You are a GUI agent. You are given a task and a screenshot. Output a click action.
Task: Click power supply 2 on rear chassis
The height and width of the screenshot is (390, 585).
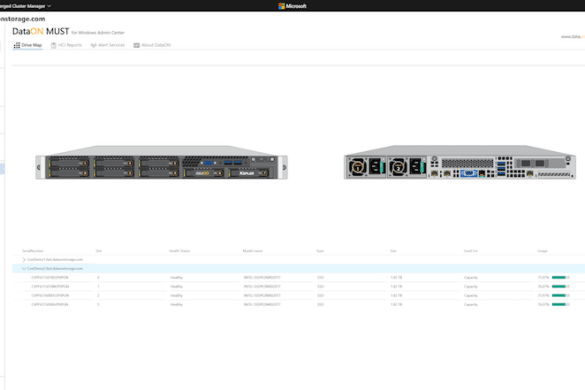(x=407, y=167)
